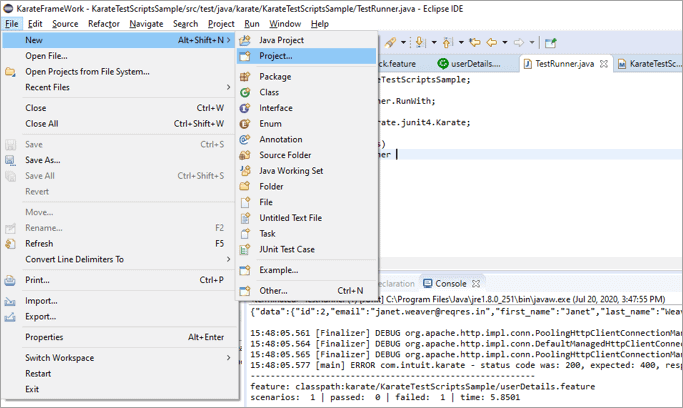This screenshot has width=683, height=408.
Task: Choose the Annotation icon entry
Action: tap(245, 139)
